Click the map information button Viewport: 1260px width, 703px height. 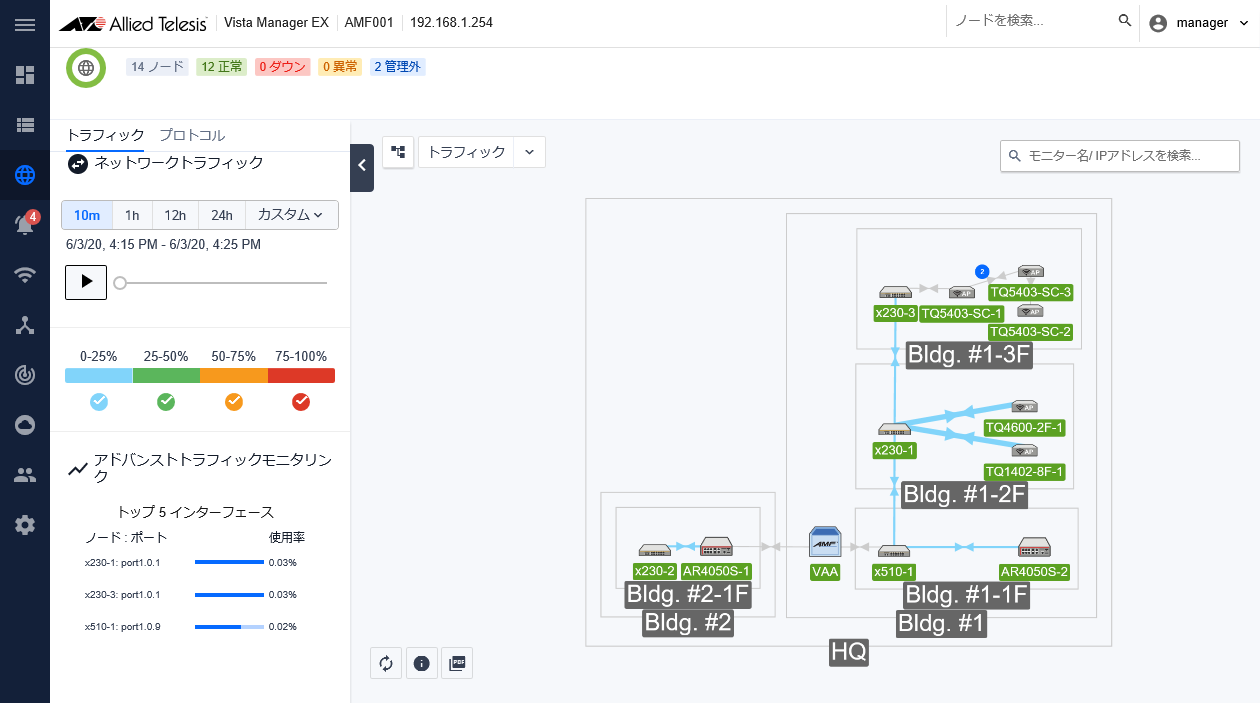click(x=421, y=663)
